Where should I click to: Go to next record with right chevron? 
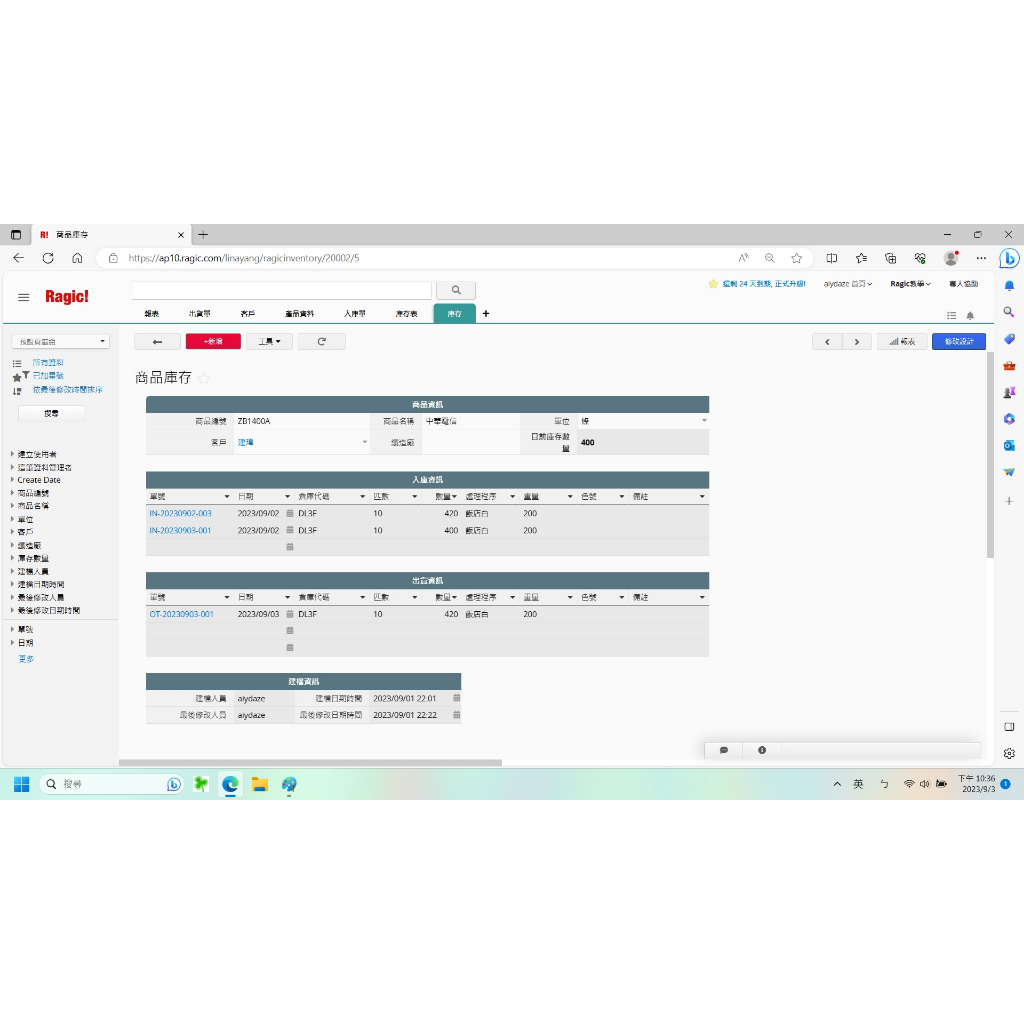(857, 342)
